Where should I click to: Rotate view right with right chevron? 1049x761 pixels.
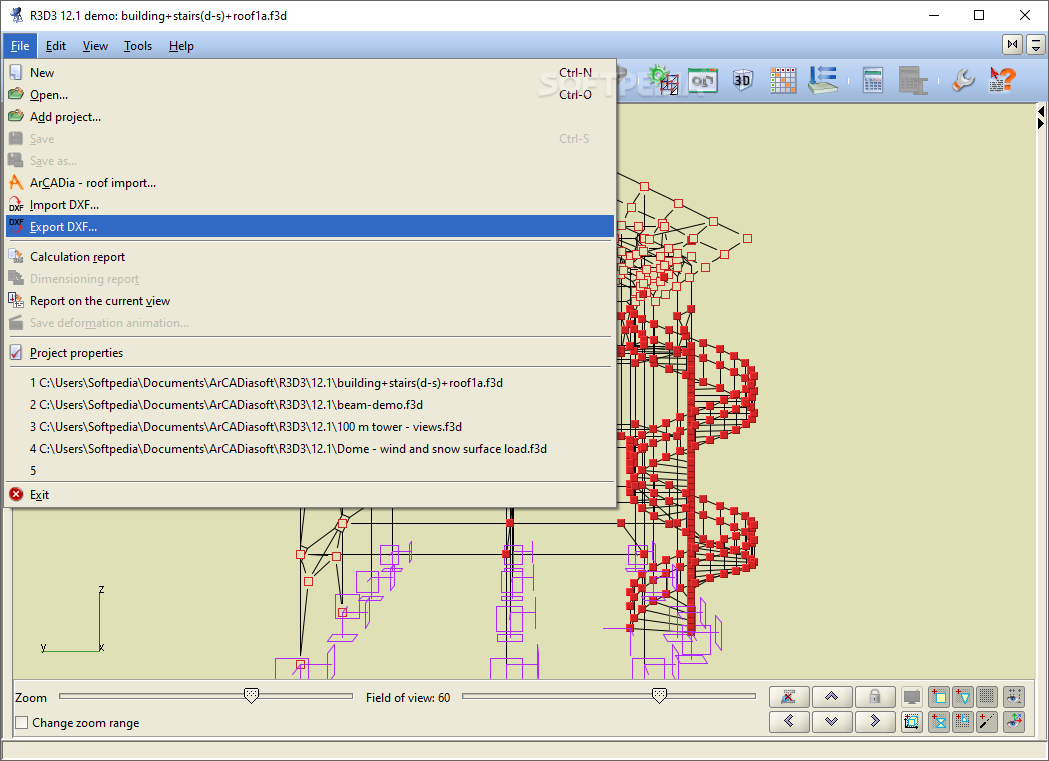[875, 721]
